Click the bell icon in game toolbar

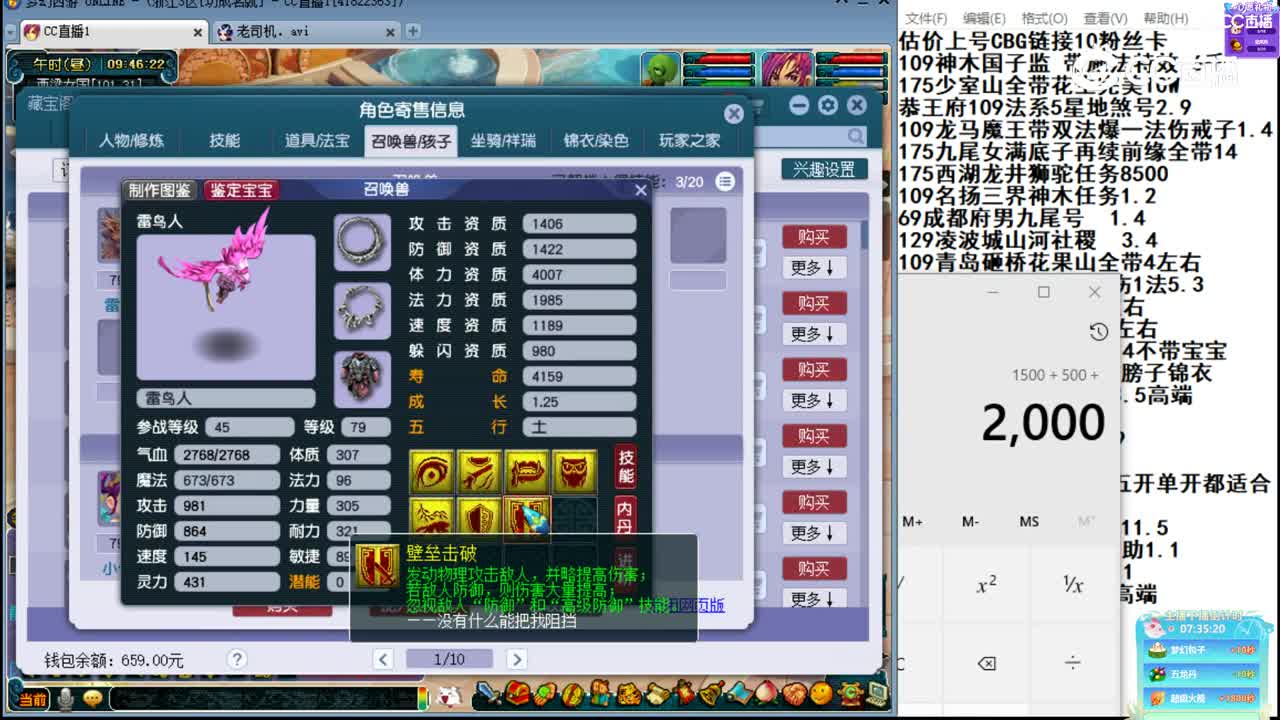712,693
